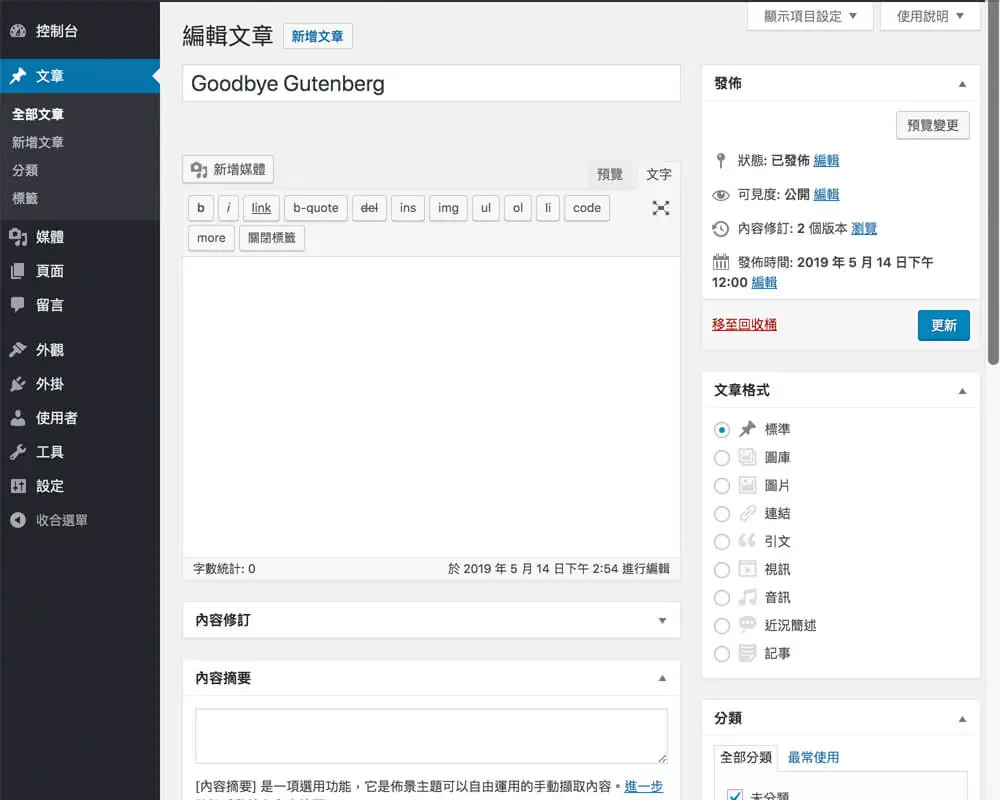Toggle distraction-free fullscreen writing icon
This screenshot has width=1000, height=800.
point(661,208)
